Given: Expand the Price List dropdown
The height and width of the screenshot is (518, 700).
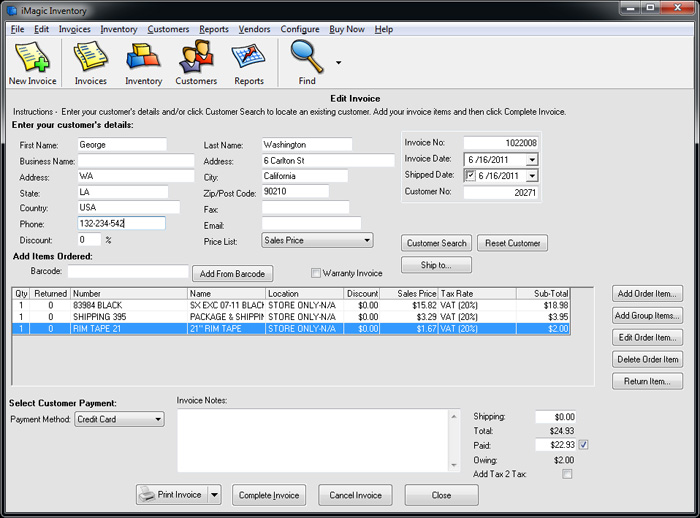Looking at the screenshot, I should click(367, 240).
